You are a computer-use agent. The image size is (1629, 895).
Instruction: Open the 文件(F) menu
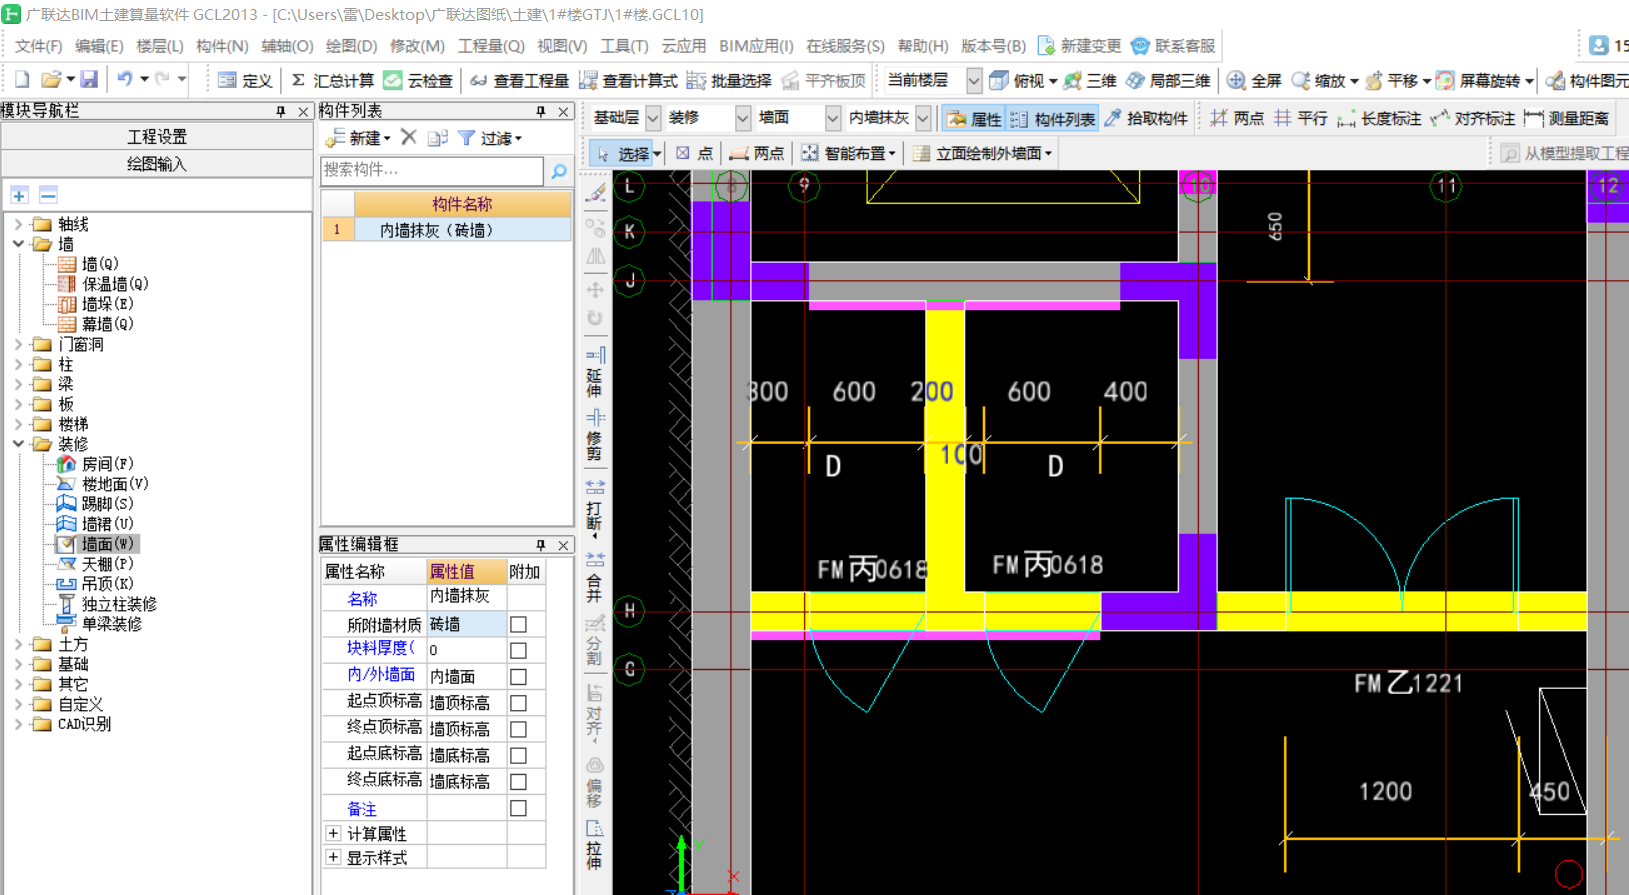38,46
